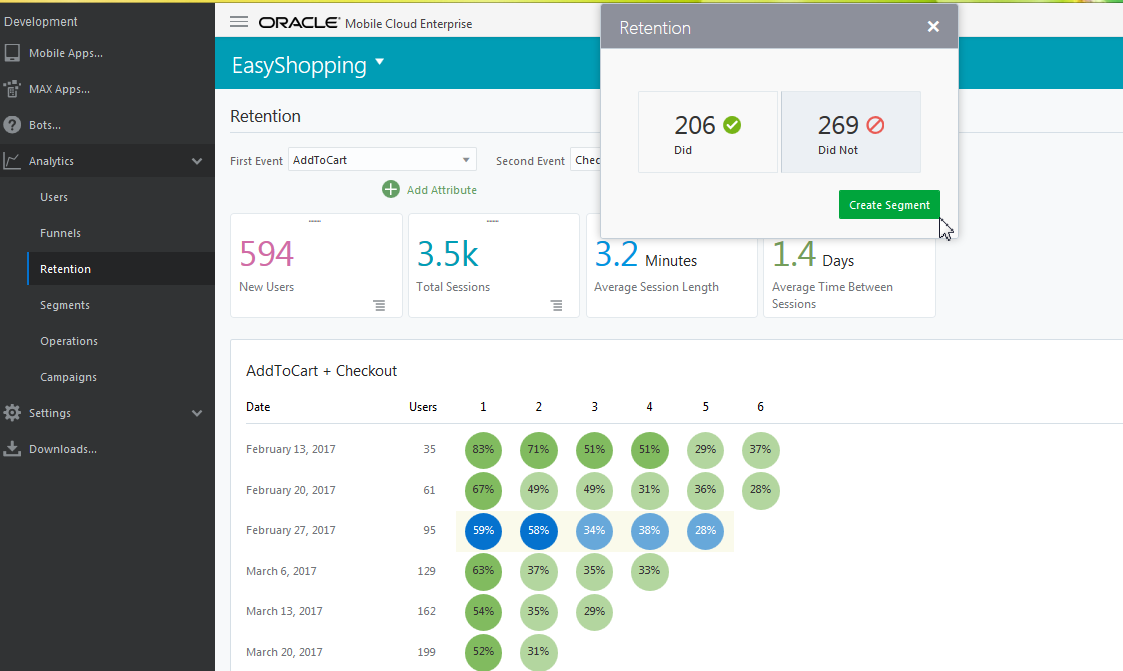This screenshot has width=1123, height=671.
Task: Click 29% bubble for March 13
Action: click(594, 612)
